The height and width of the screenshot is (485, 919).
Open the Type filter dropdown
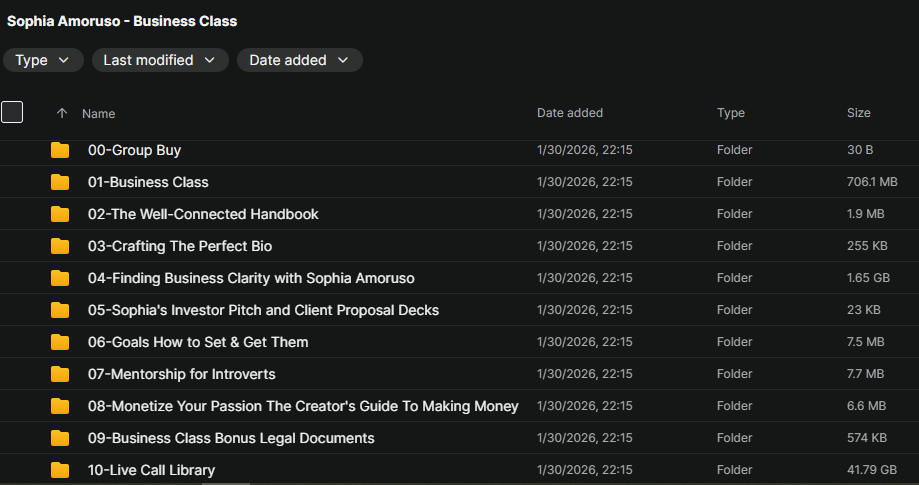click(x=43, y=60)
